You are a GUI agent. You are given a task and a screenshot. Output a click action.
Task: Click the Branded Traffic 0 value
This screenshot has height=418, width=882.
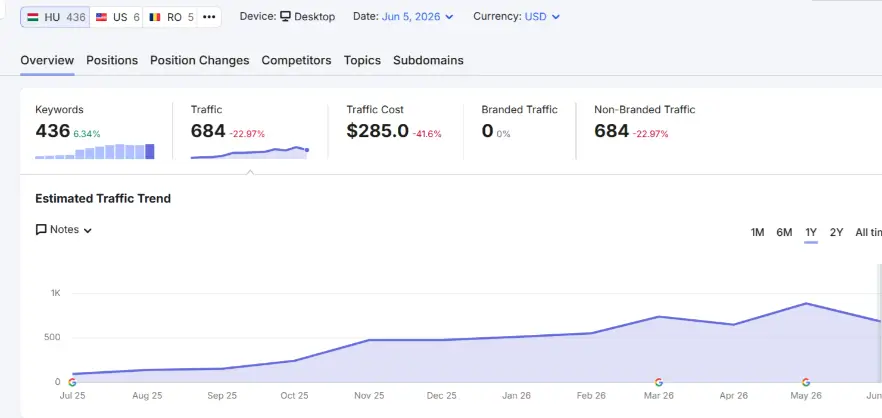pos(487,131)
